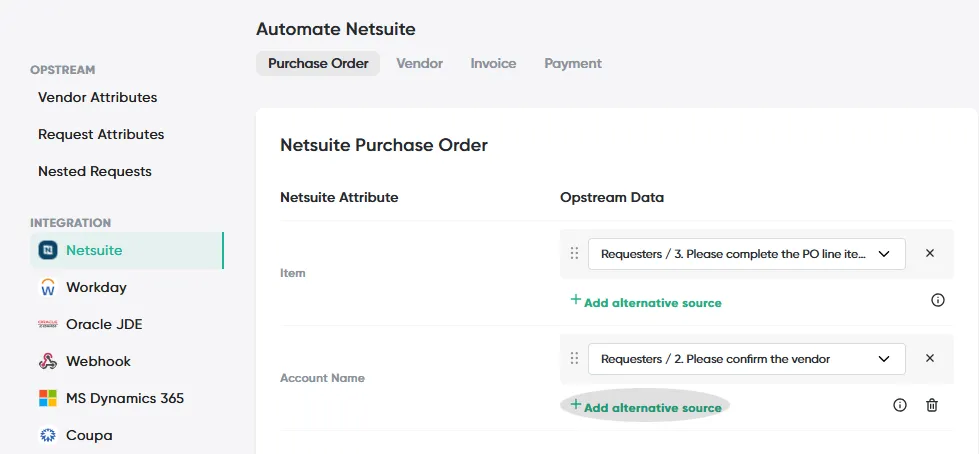Open the 'Please confirm the vendor' dropdown
979x454 pixels.
747,359
